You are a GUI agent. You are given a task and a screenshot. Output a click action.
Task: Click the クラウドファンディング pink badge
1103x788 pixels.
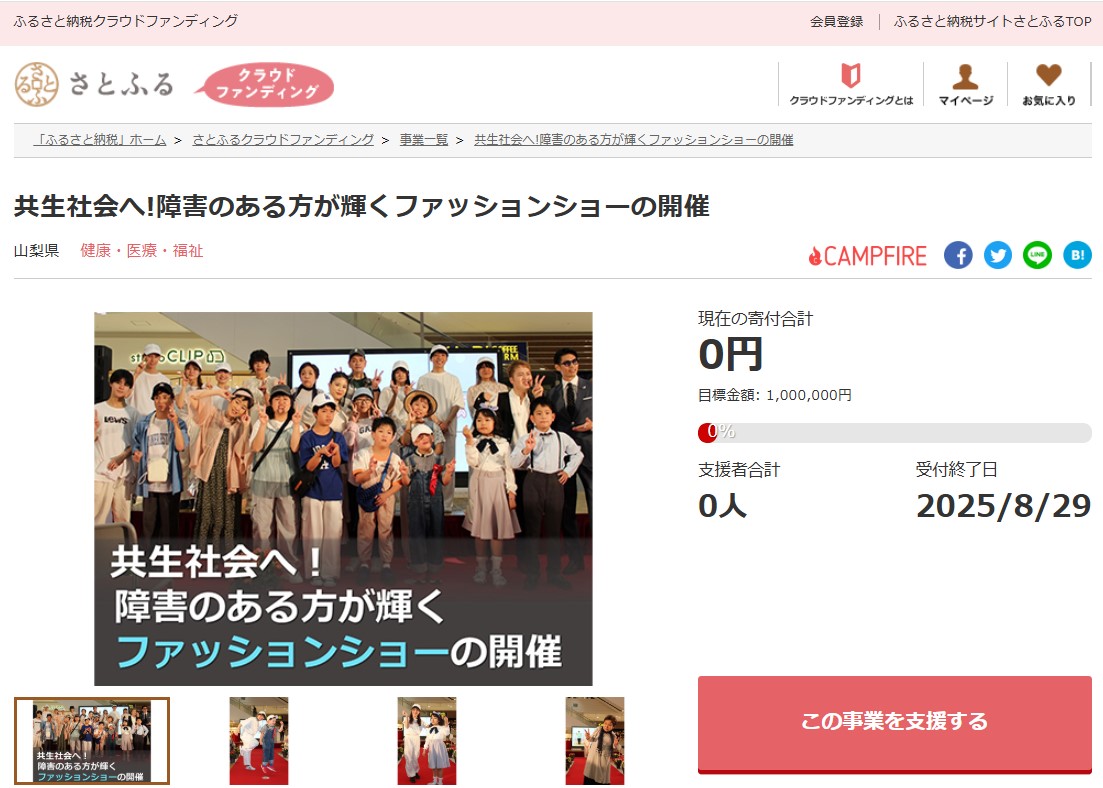(x=264, y=84)
